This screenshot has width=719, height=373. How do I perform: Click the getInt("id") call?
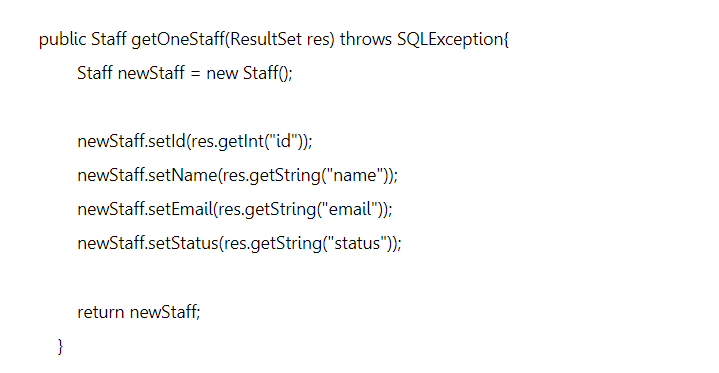point(248,141)
